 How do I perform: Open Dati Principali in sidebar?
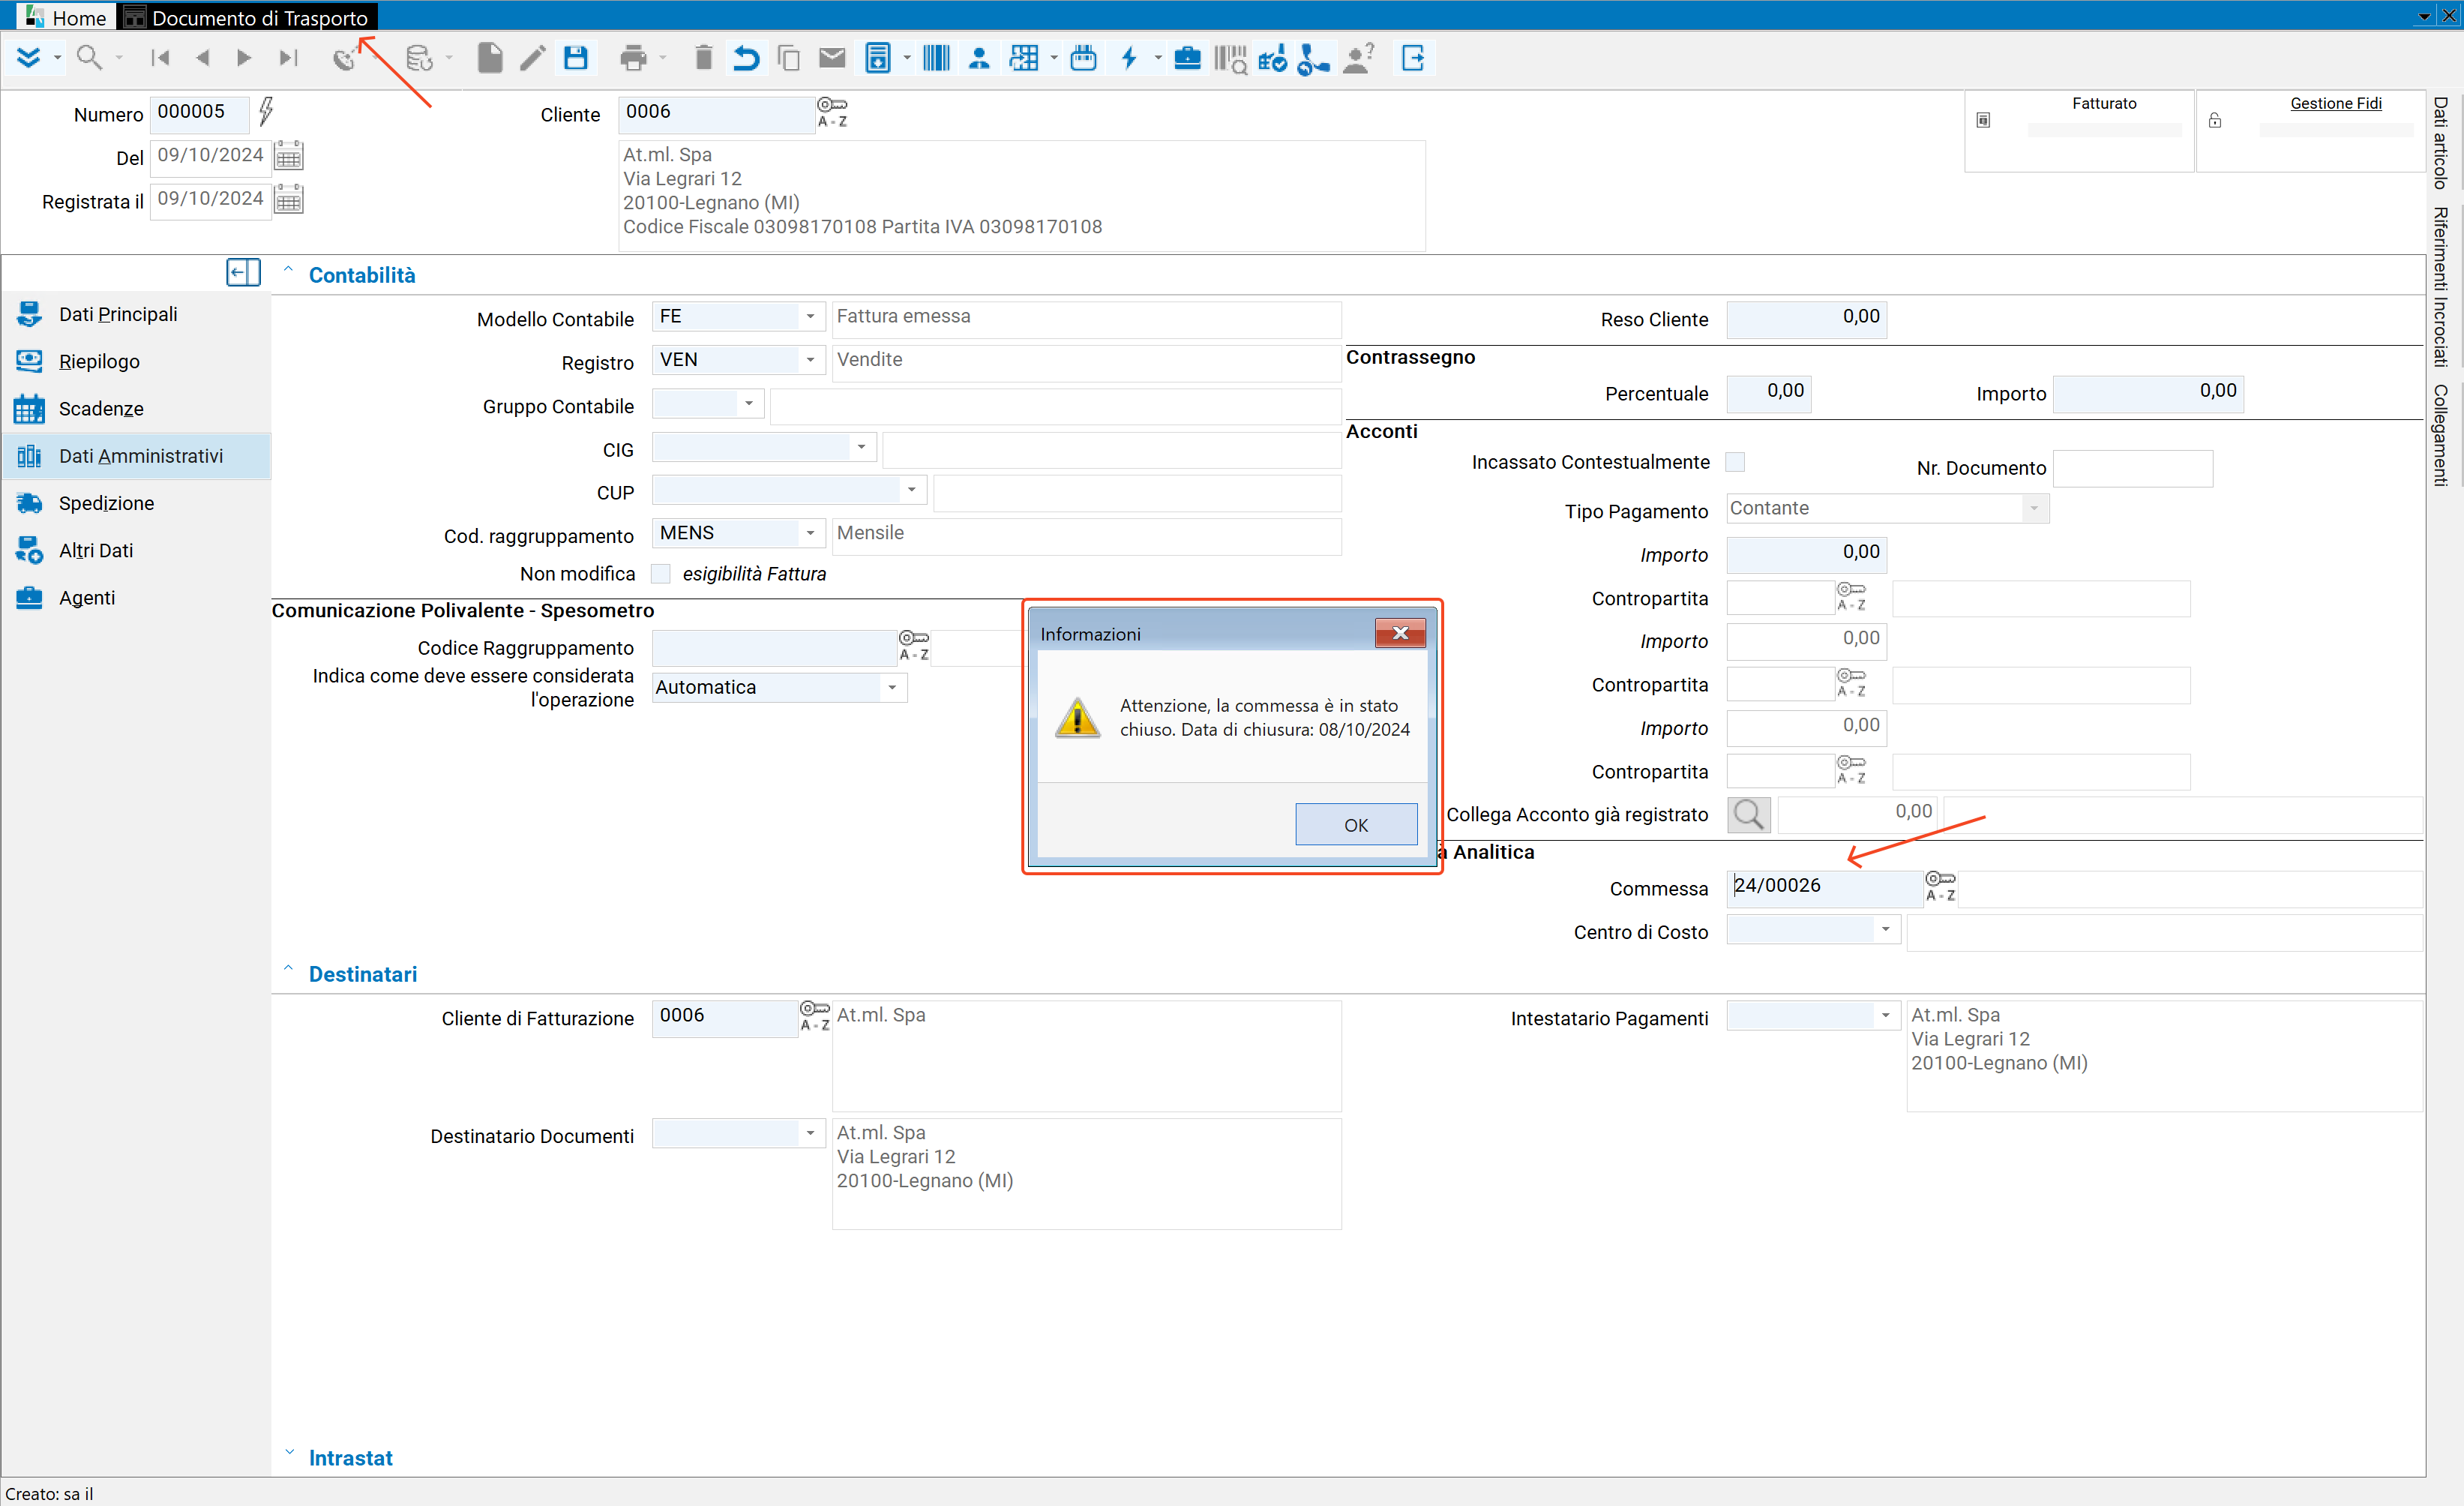click(x=136, y=314)
